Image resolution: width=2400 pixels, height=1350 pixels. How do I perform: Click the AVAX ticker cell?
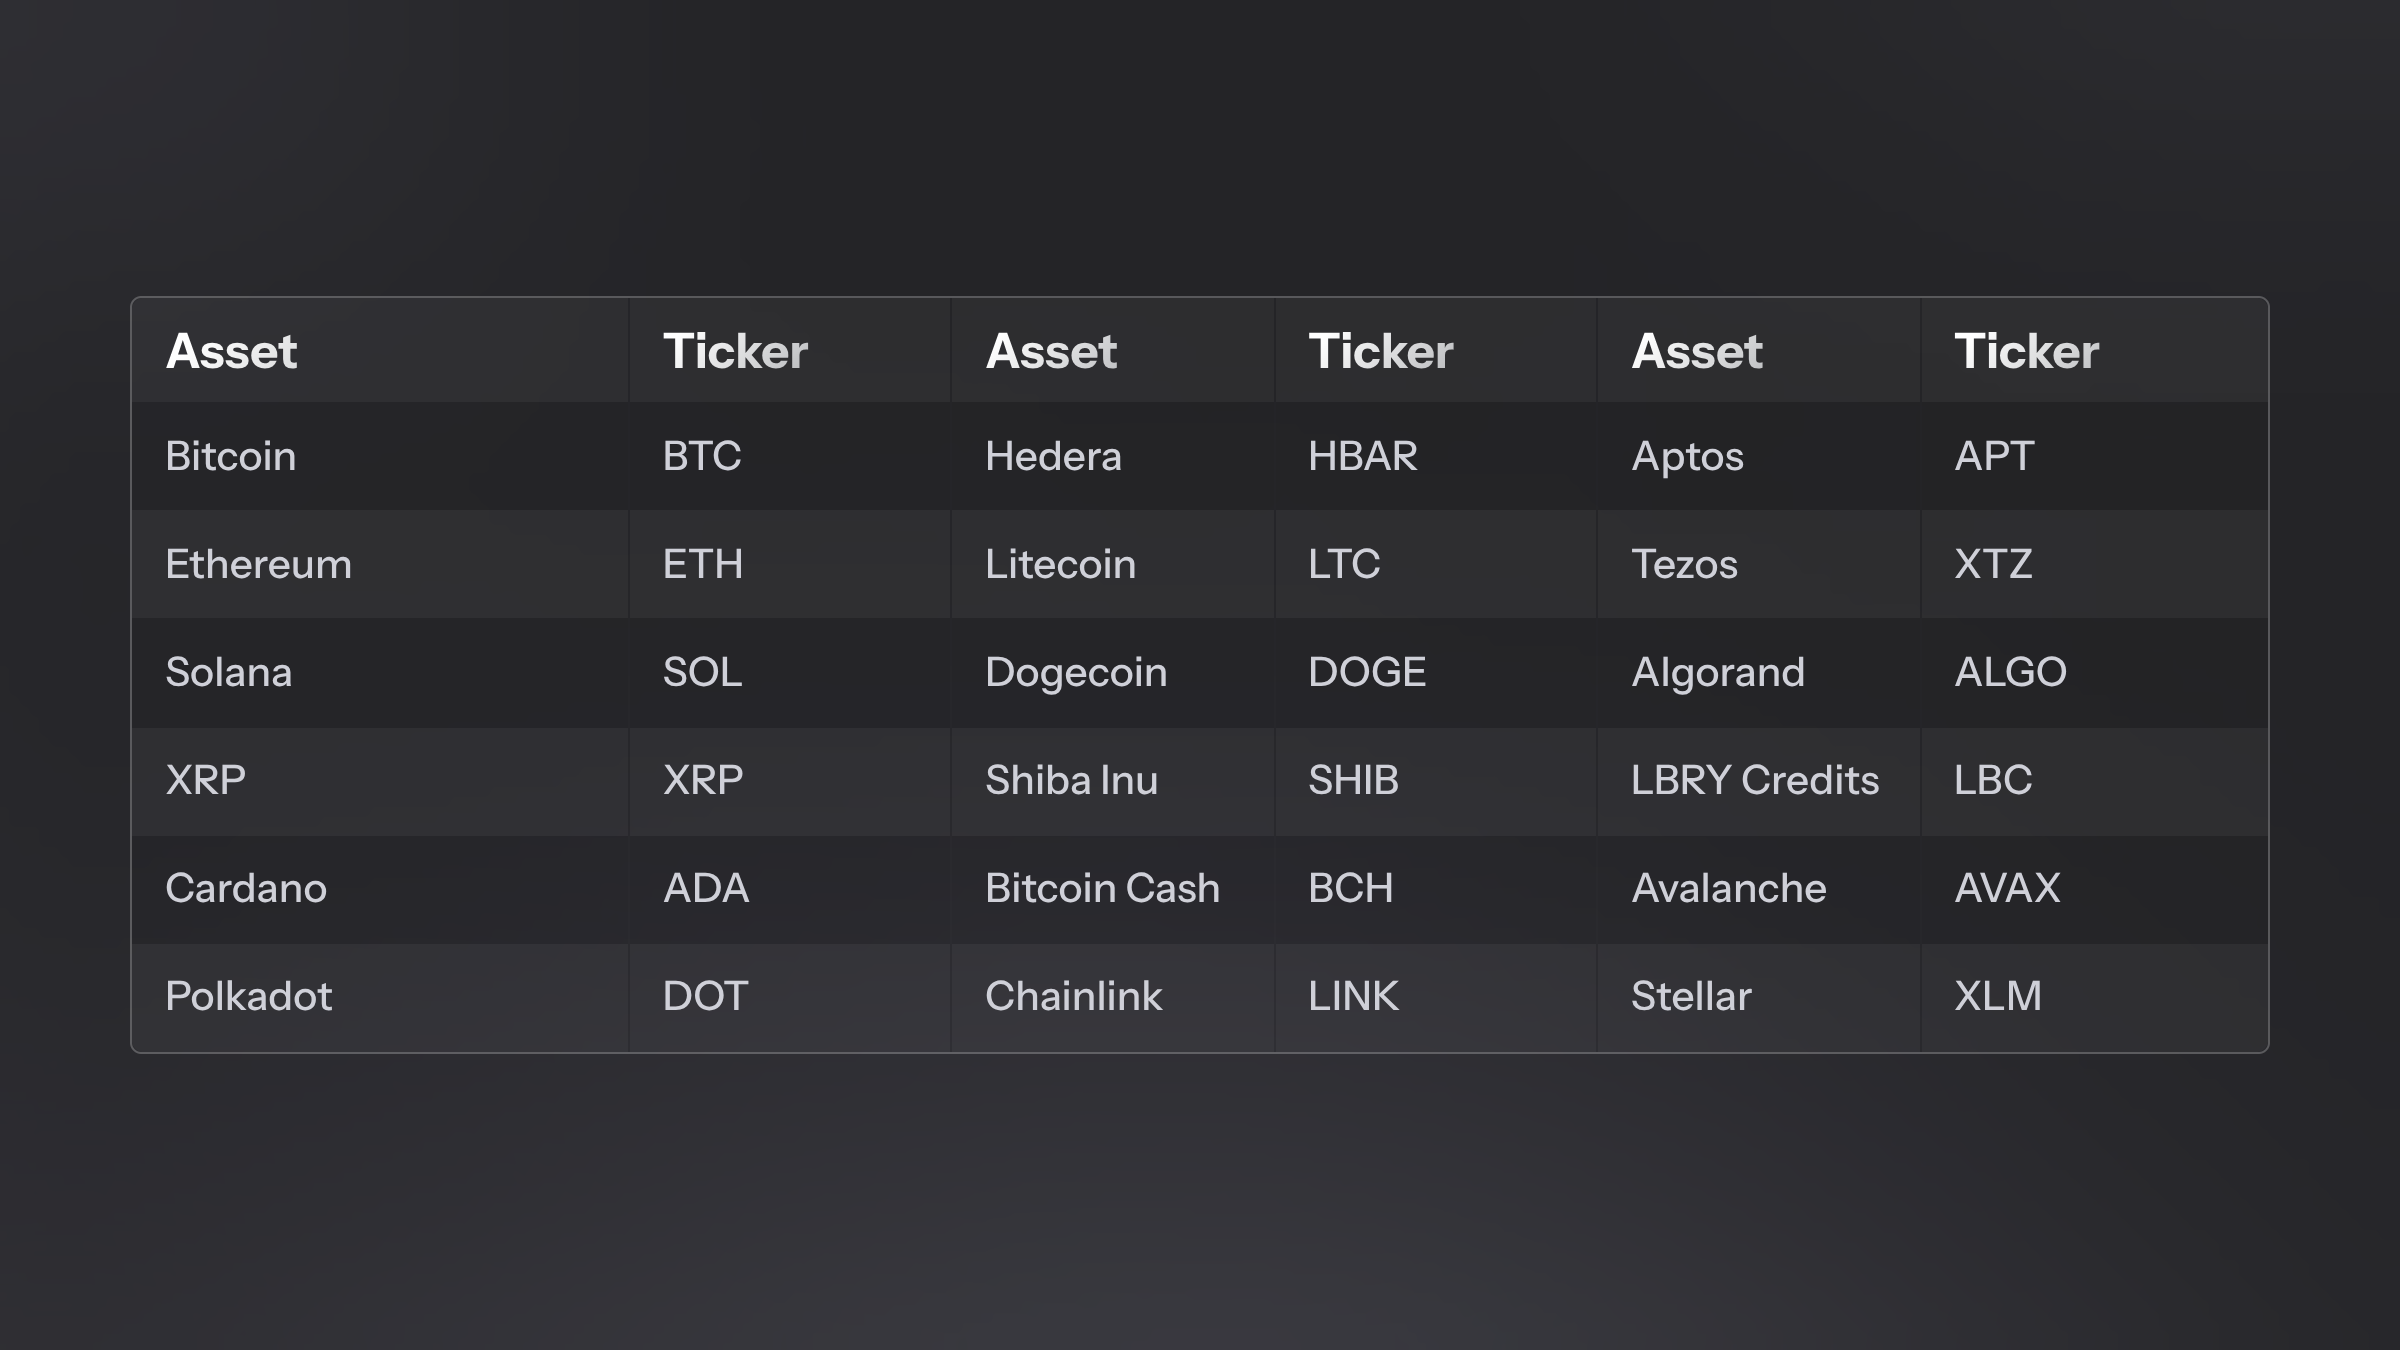tap(2007, 888)
